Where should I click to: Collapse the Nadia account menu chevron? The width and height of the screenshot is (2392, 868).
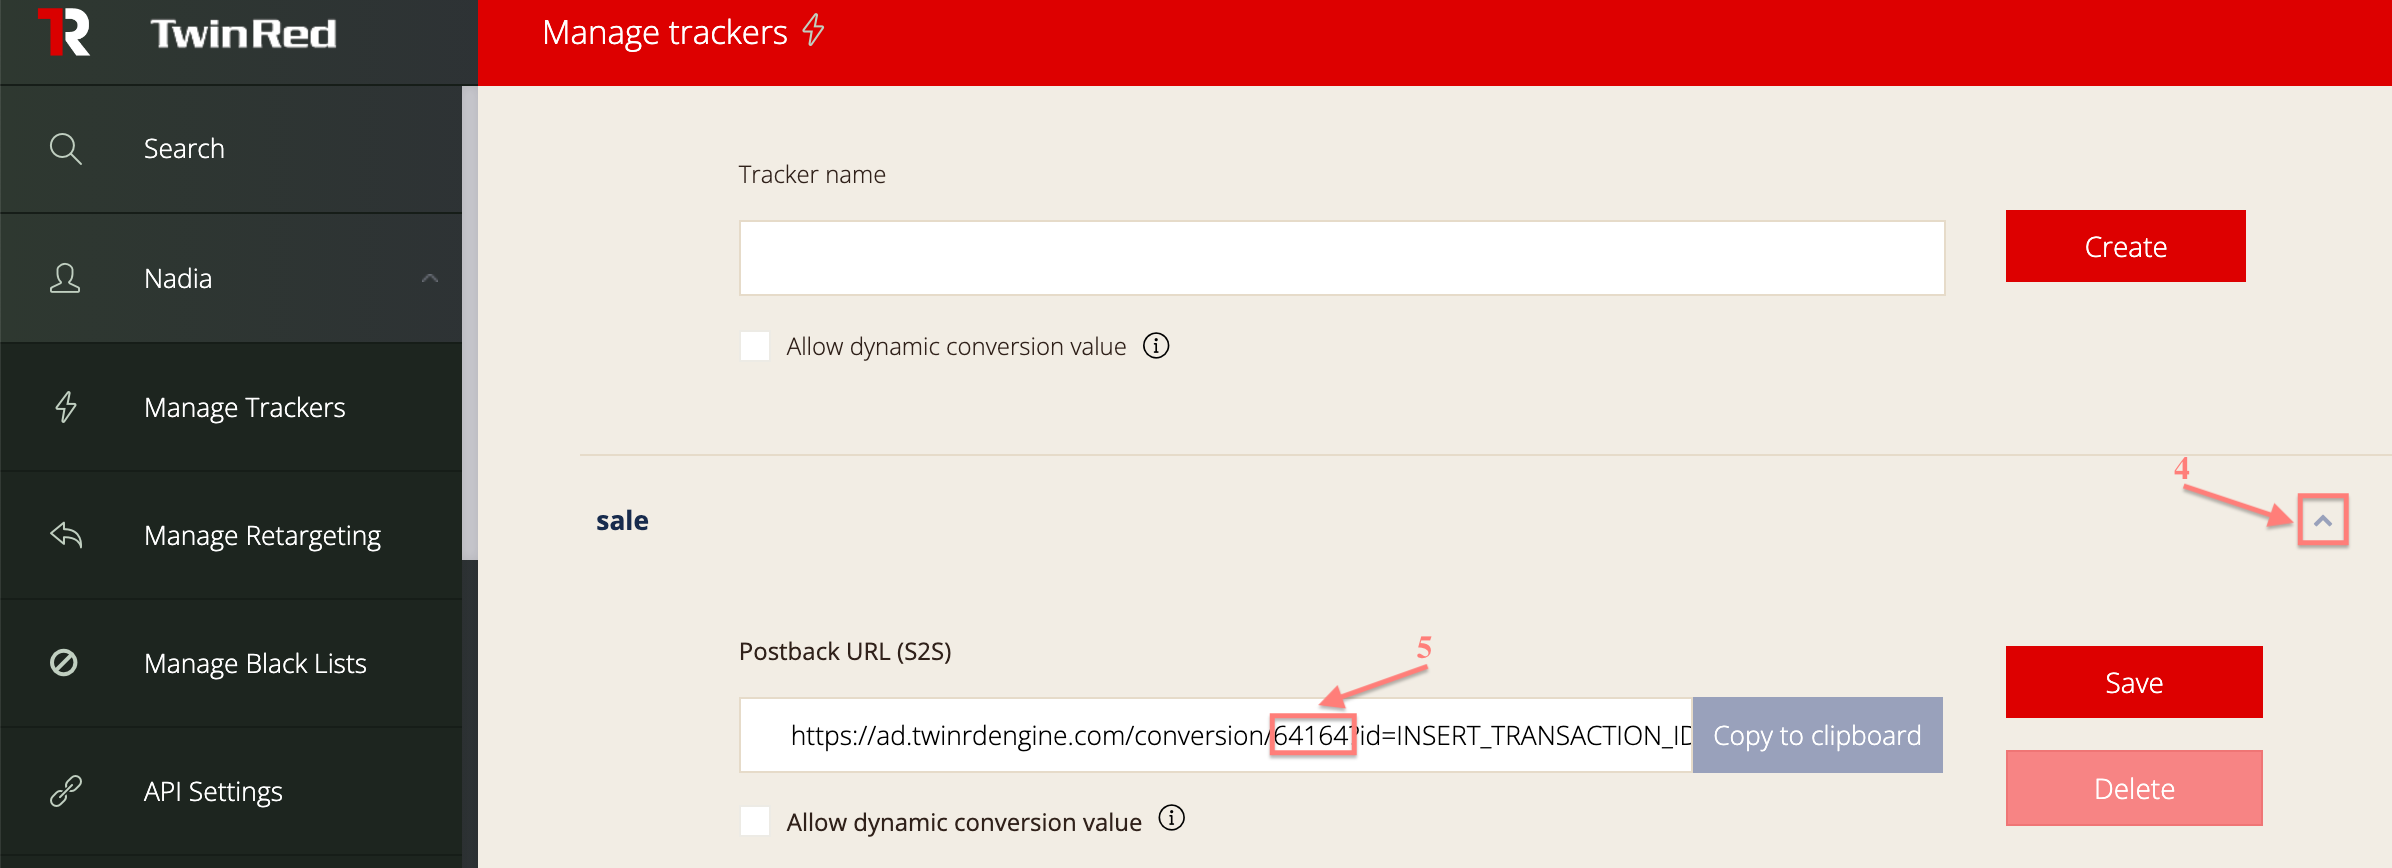[x=430, y=278]
